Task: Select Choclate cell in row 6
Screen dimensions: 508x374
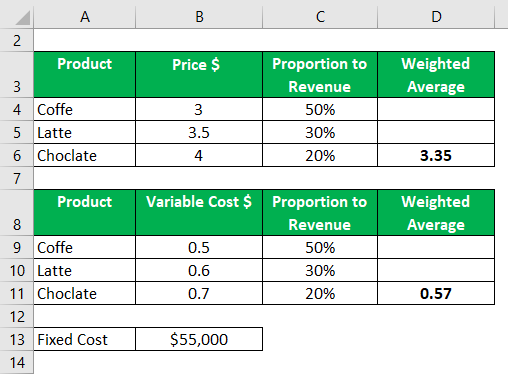Action: pyautogui.click(x=85, y=155)
